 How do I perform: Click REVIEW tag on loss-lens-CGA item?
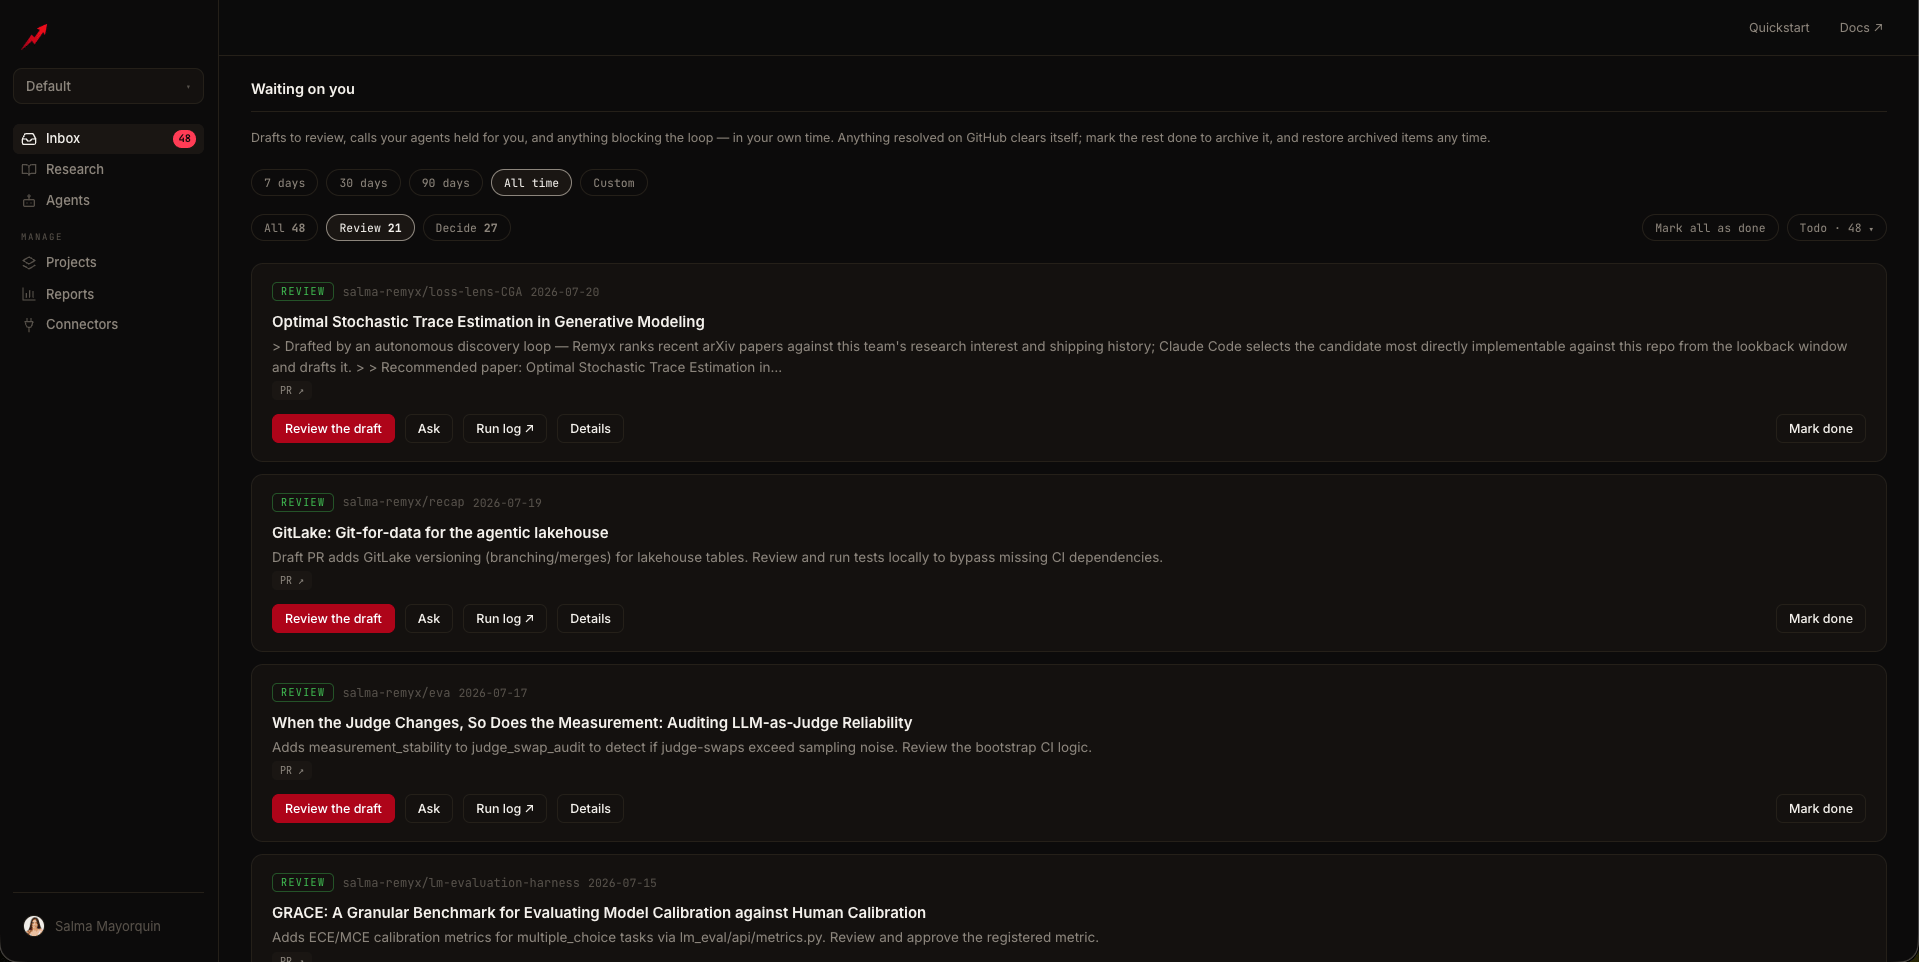pos(303,292)
